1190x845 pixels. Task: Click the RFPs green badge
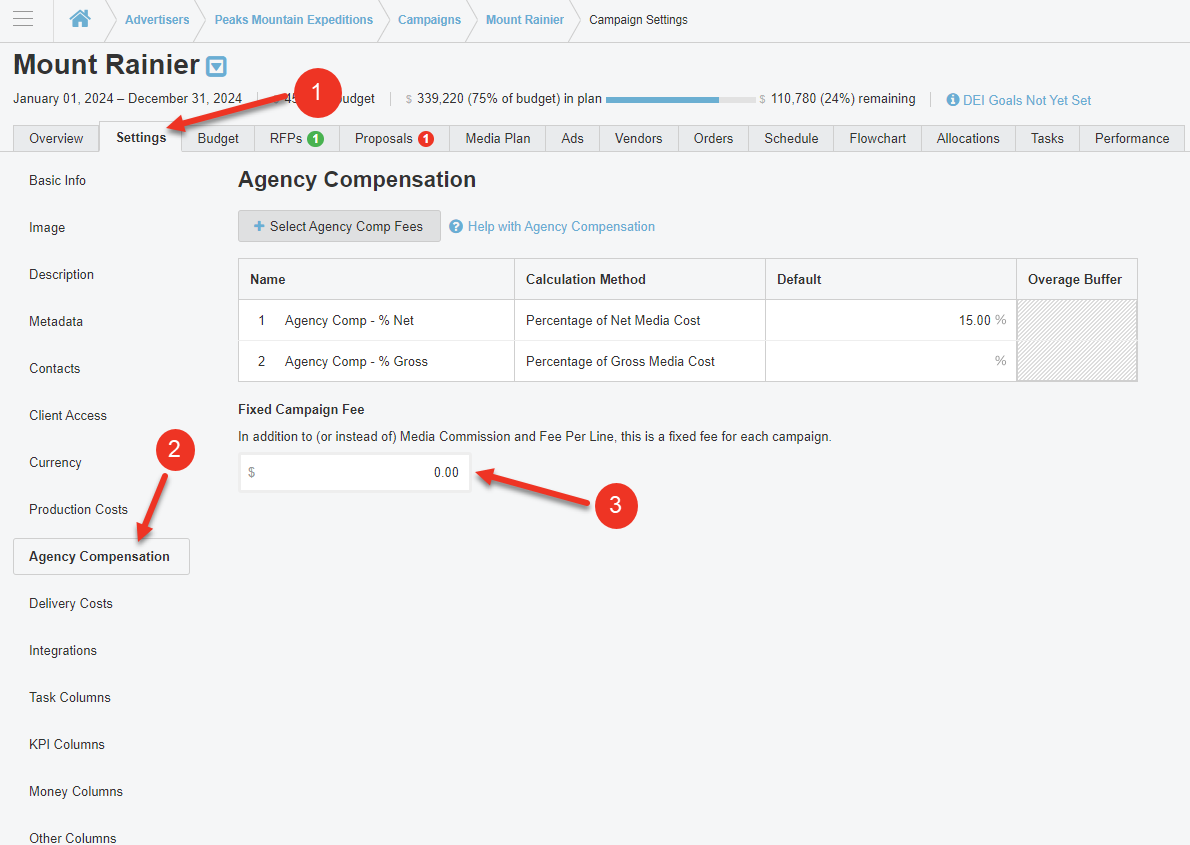(x=315, y=139)
